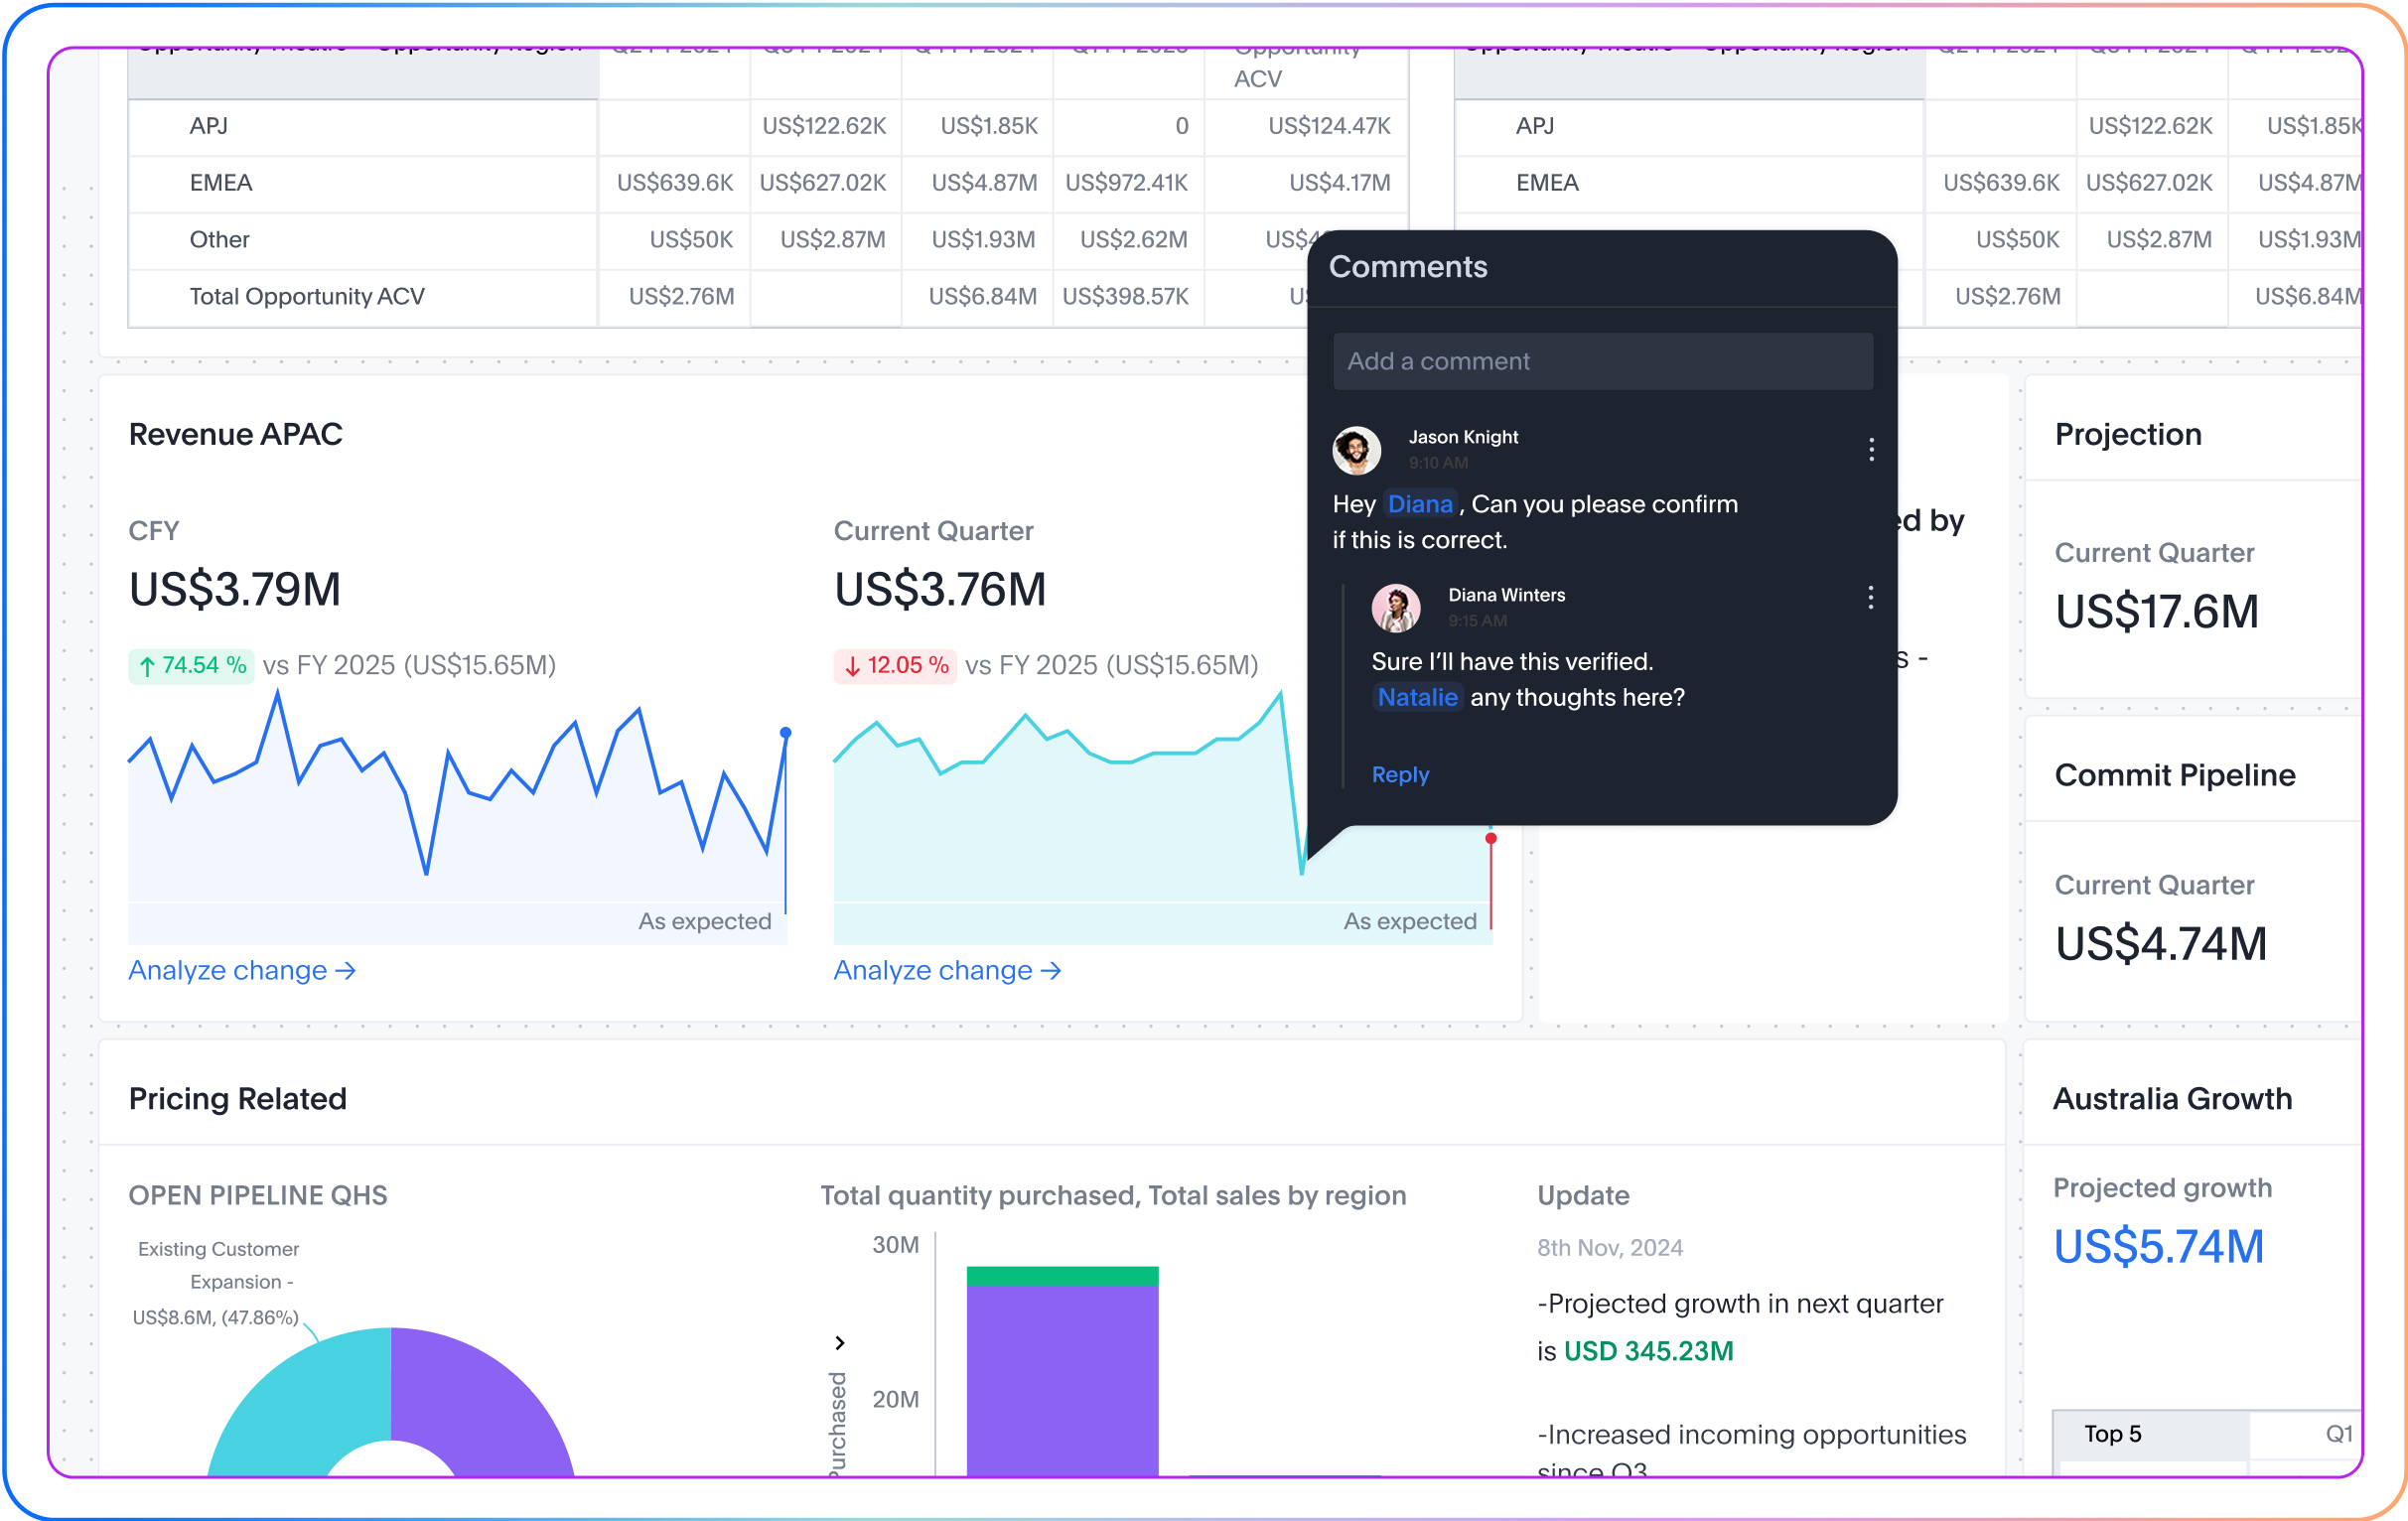Click Diana Winters' profile avatar

(1396, 608)
